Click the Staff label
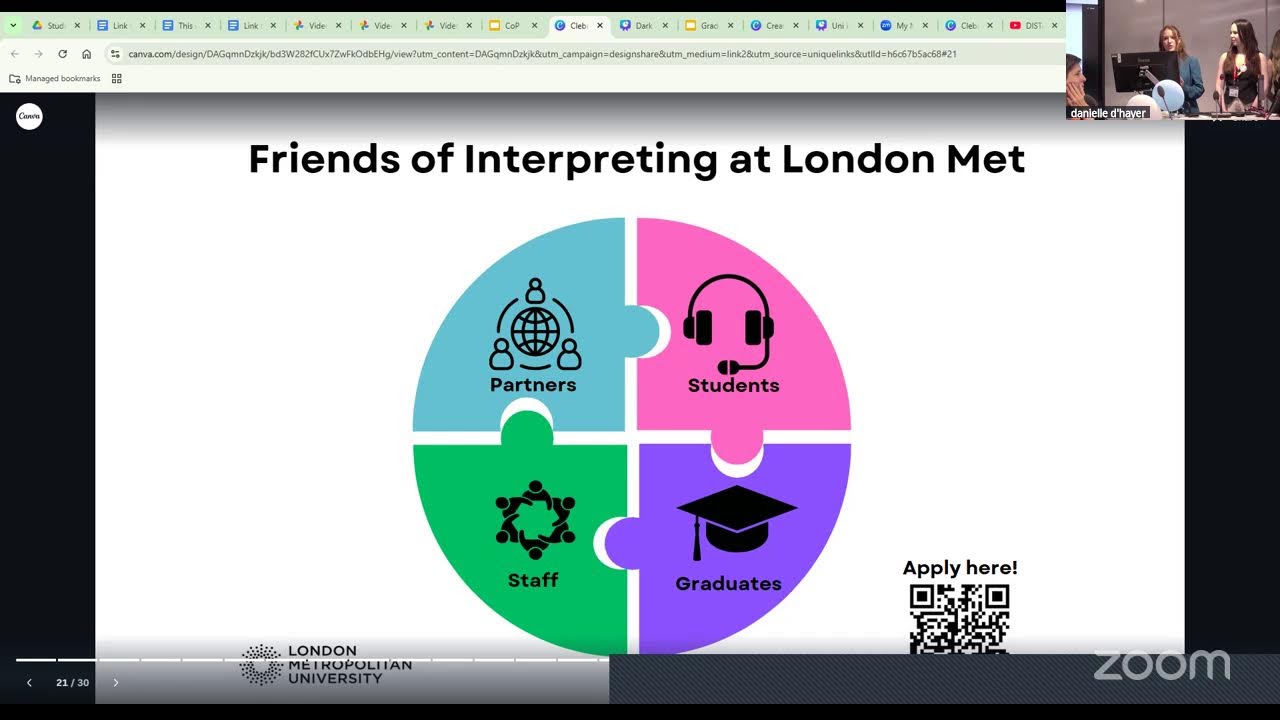1280x720 pixels. (533, 580)
